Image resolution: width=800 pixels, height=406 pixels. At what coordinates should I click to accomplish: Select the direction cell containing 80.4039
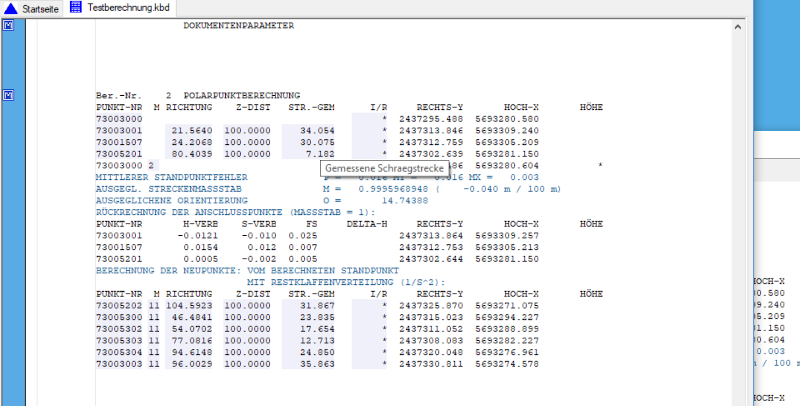pyautogui.click(x=191, y=154)
